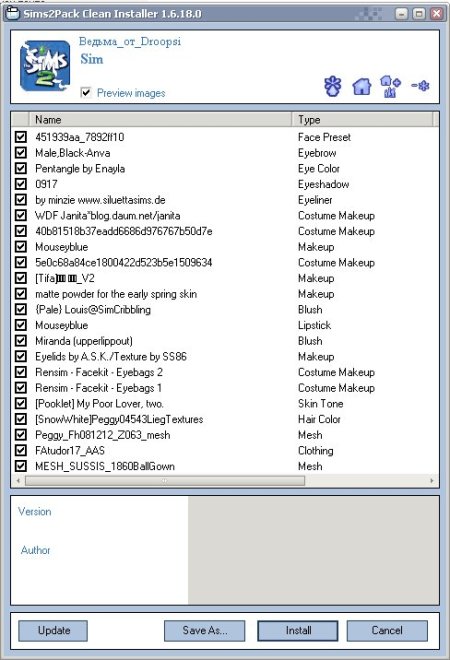Select the Mouseyblue Lipstick row

225,325
